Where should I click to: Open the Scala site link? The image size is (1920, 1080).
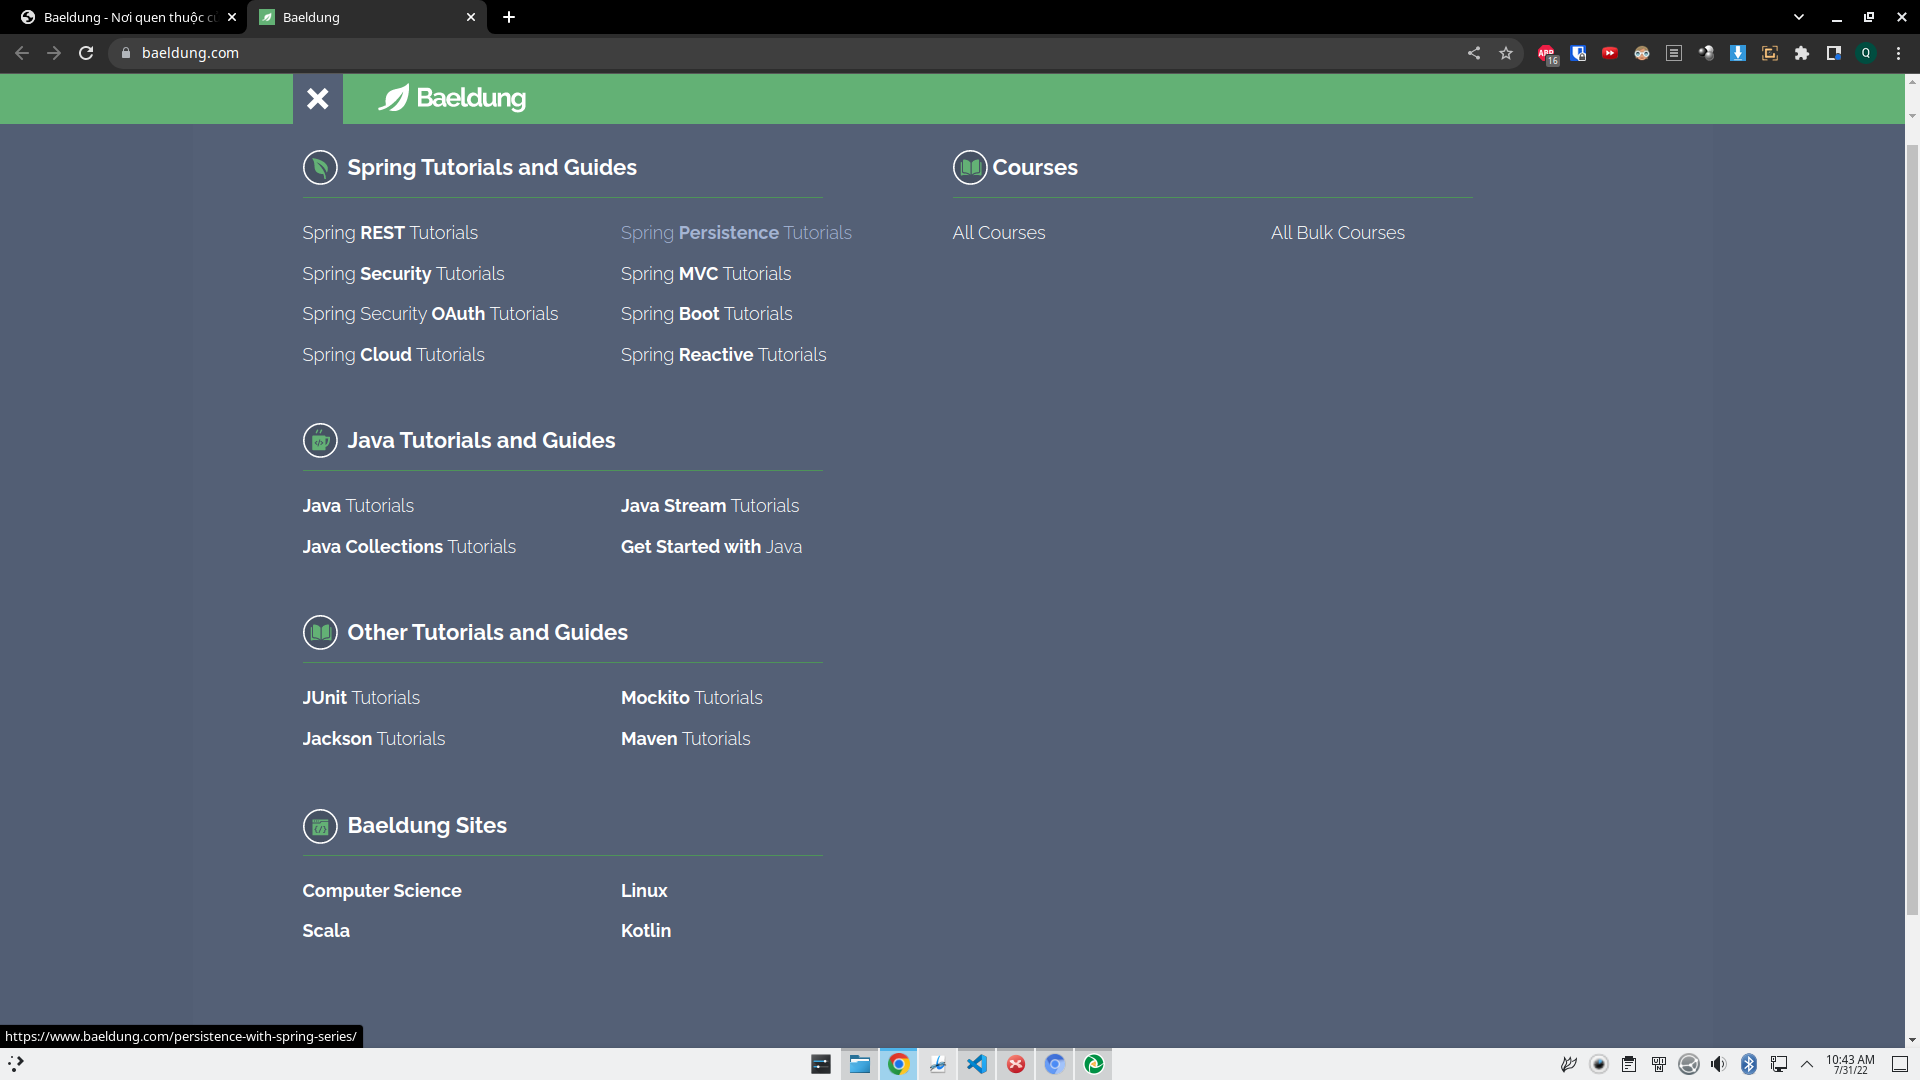point(326,931)
